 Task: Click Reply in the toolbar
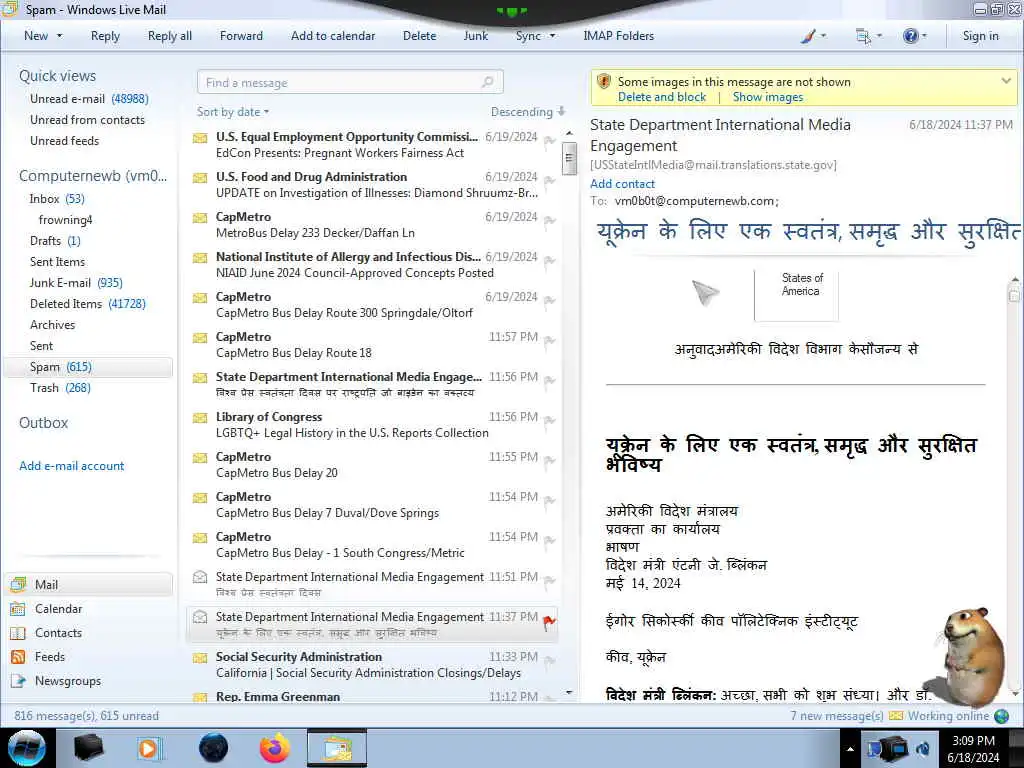point(105,36)
